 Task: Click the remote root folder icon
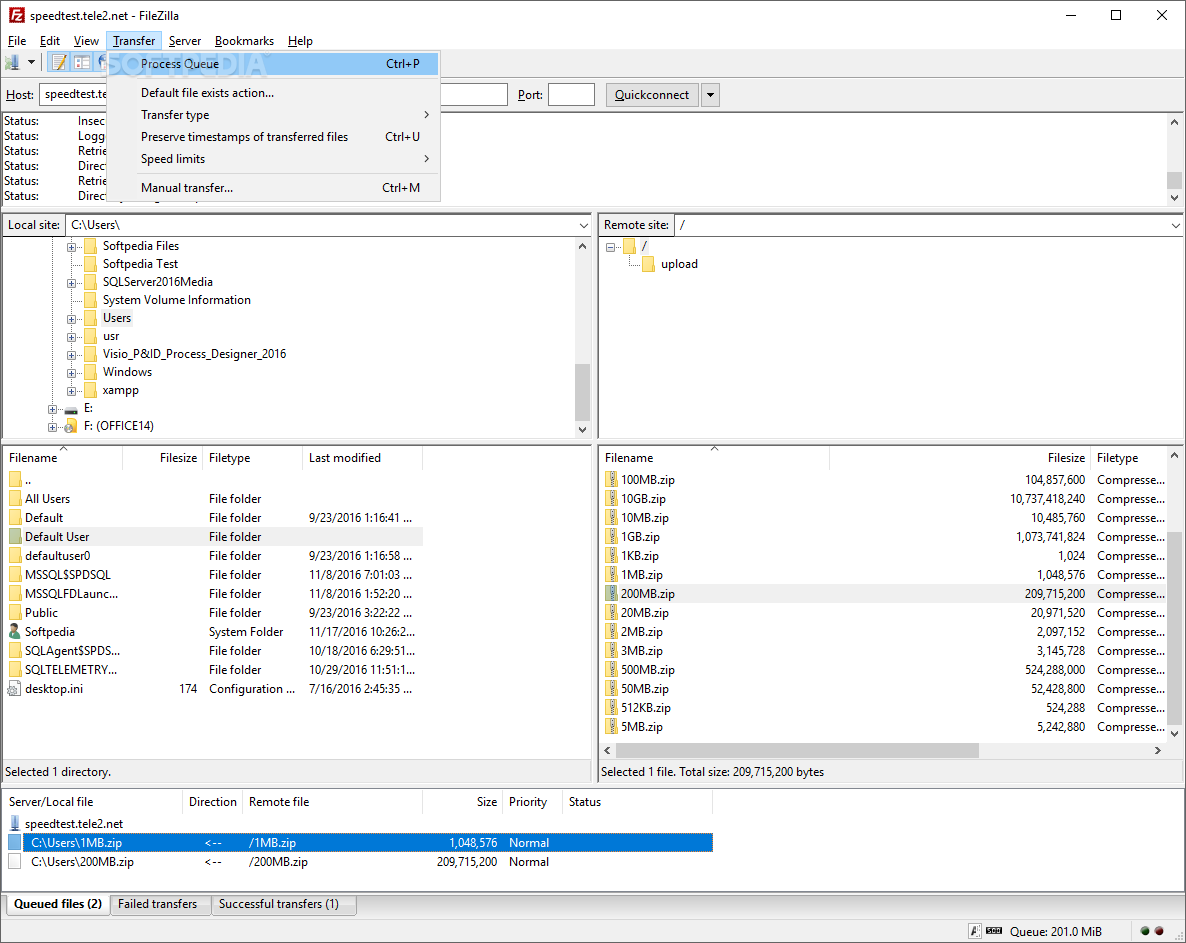pyautogui.click(x=629, y=246)
